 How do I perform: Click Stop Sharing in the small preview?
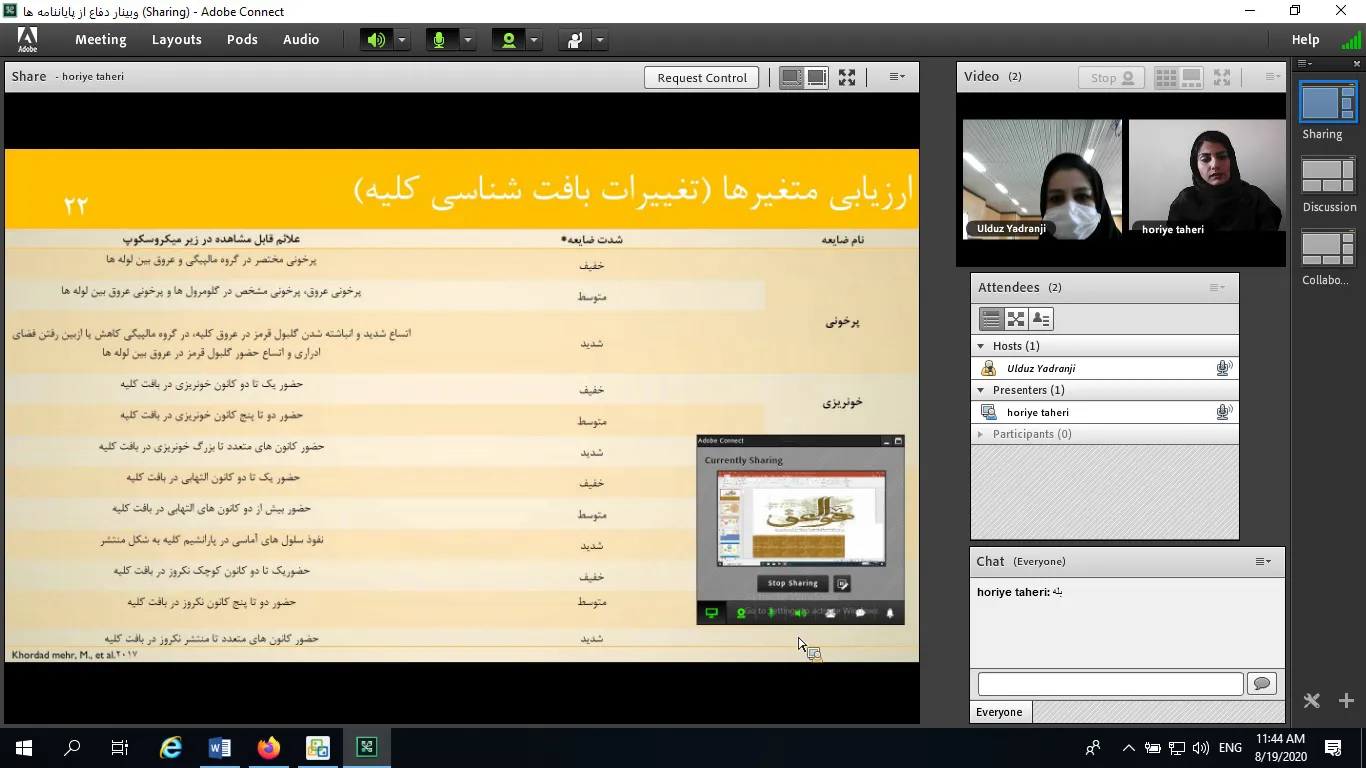pyautogui.click(x=792, y=583)
